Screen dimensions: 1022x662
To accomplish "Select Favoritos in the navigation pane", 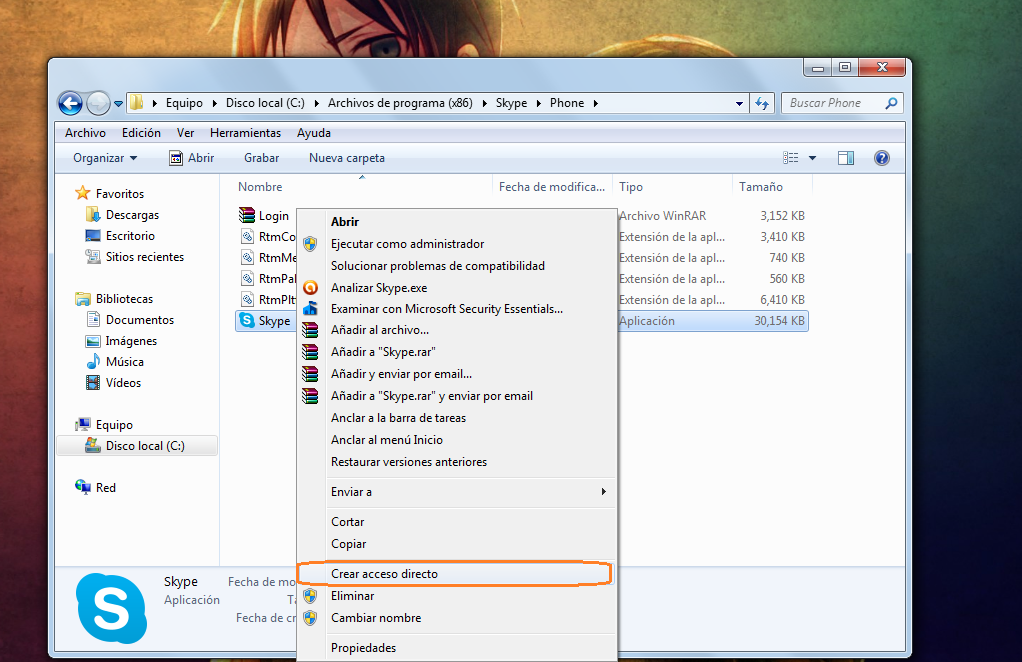I will tap(120, 194).
